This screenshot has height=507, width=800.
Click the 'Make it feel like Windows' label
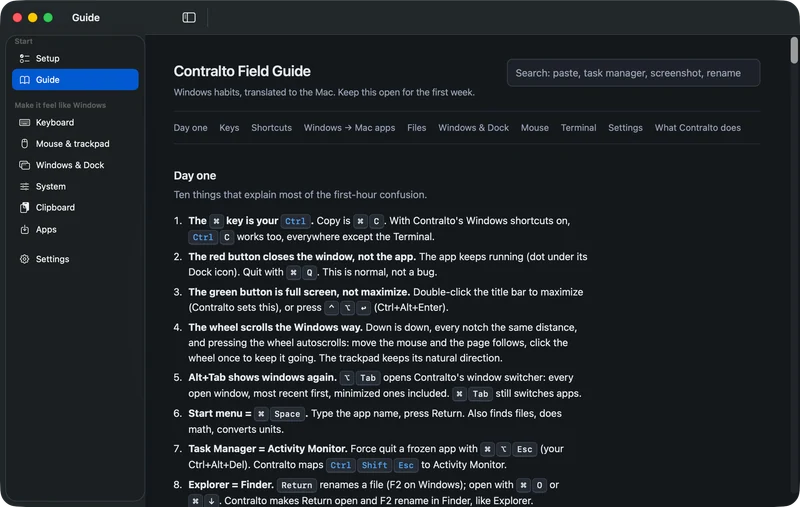60,105
